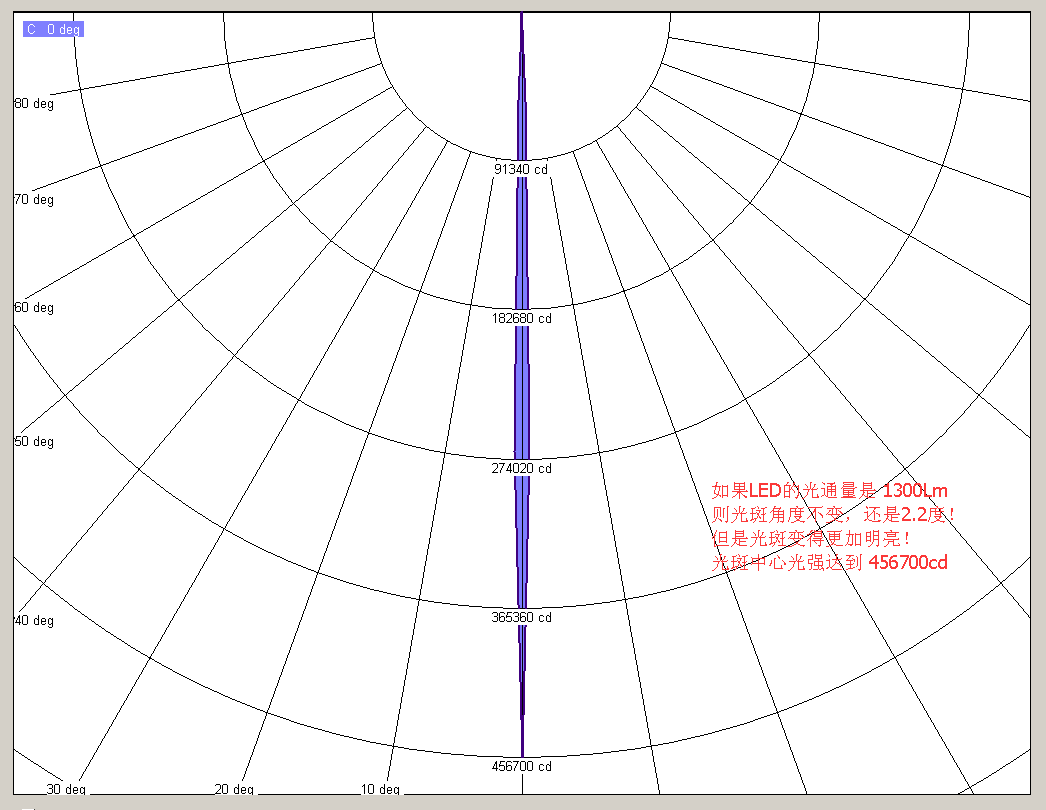Click the 274020 cd axis label
Image resolution: width=1046 pixels, height=810 pixels.
[x=520, y=468]
